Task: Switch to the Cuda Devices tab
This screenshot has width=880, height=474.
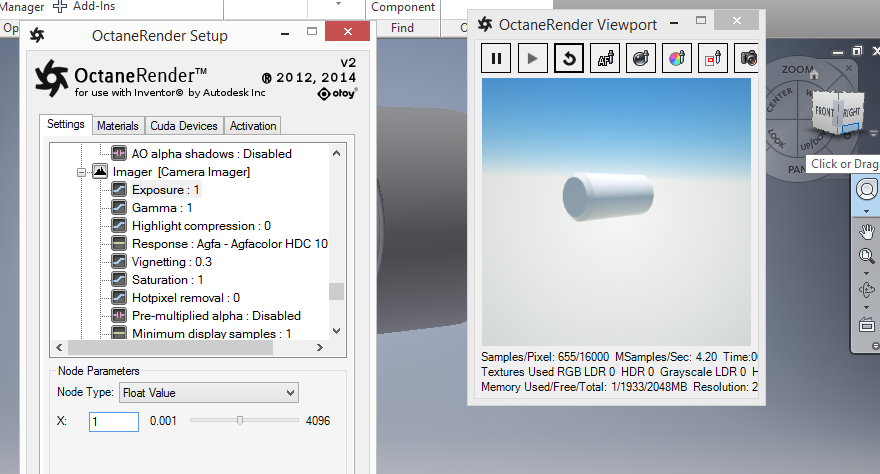Action: click(184, 126)
